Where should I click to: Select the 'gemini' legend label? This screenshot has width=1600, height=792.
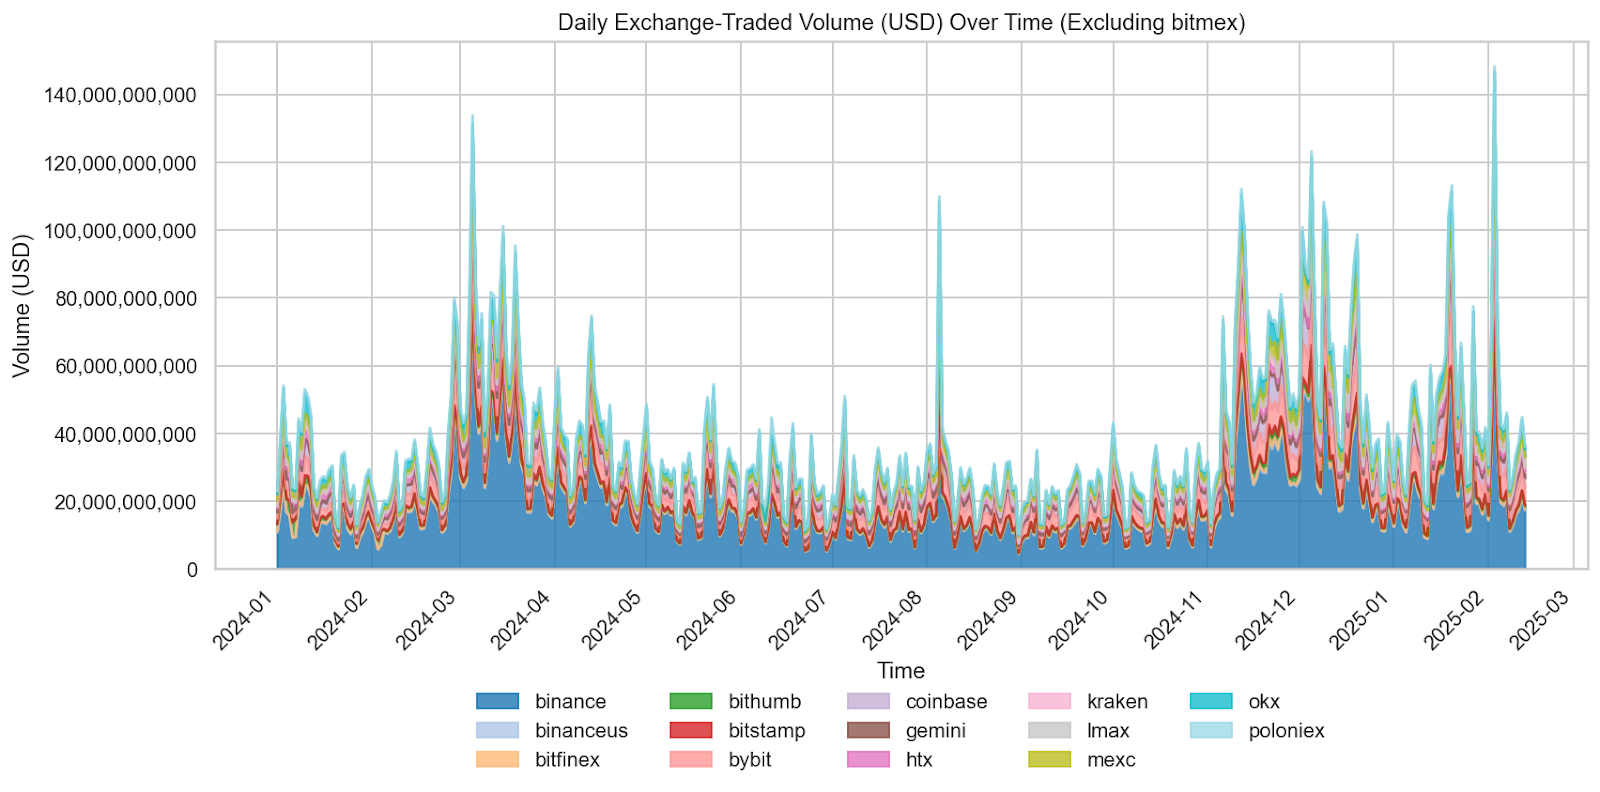point(936,731)
